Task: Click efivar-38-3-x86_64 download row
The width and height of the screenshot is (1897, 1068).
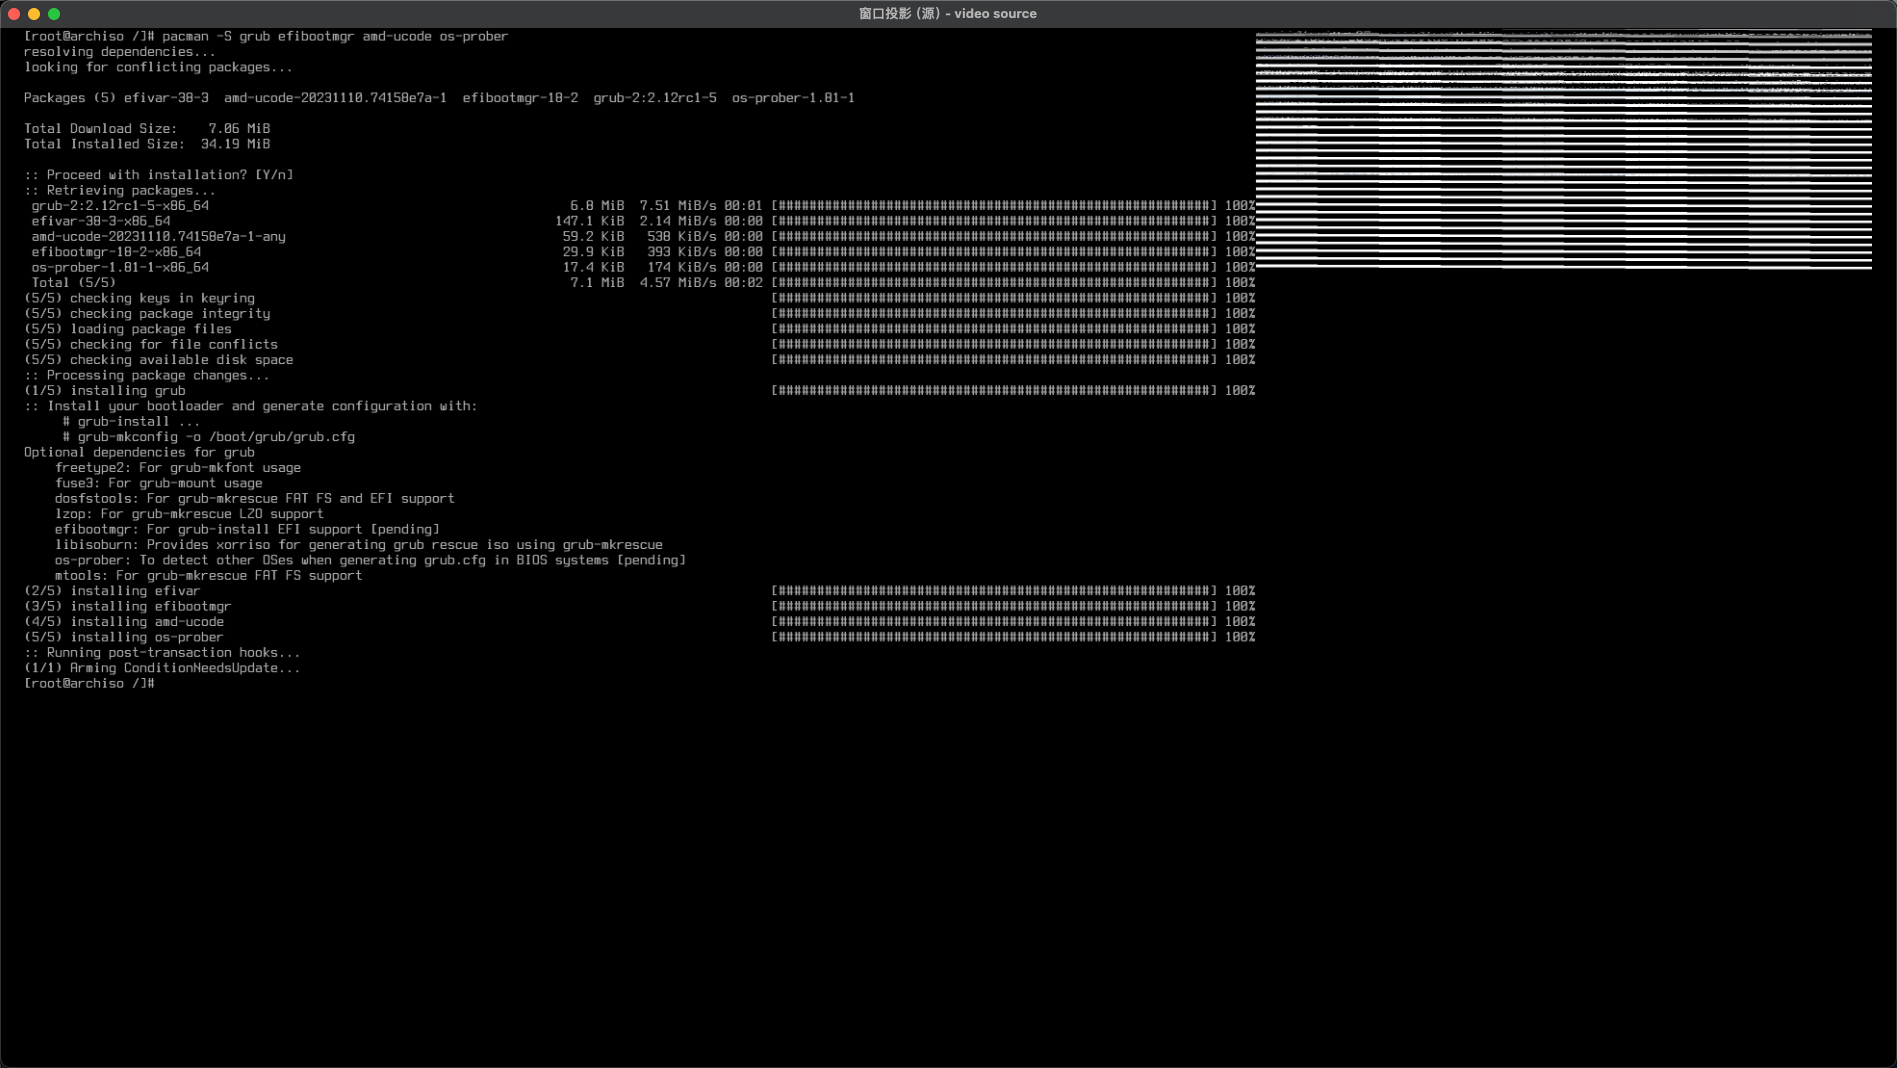Action: (x=643, y=221)
